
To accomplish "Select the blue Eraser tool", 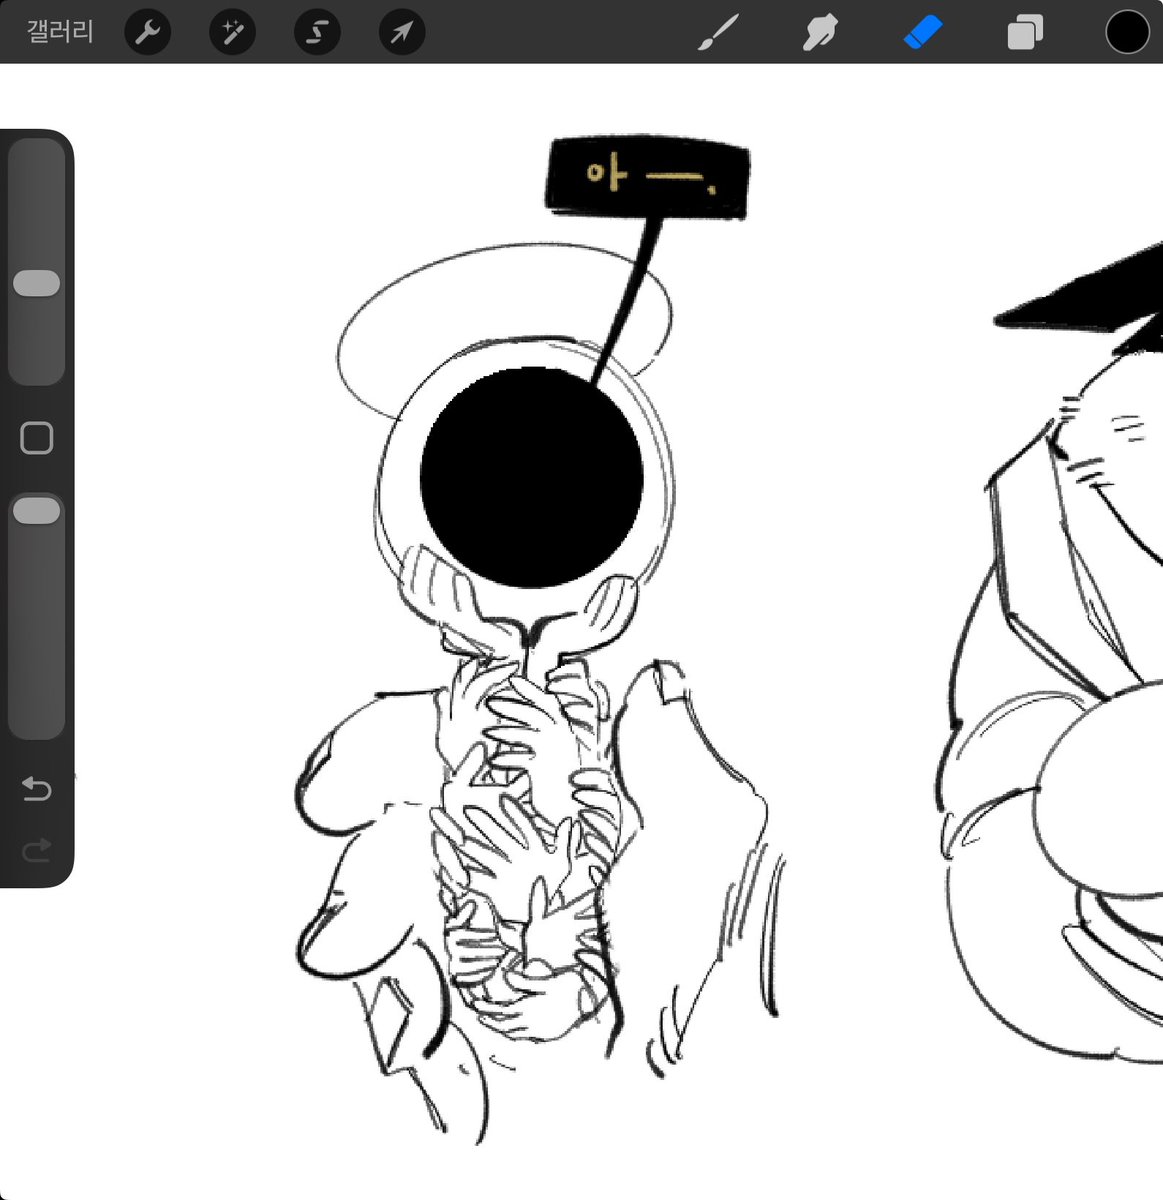I will pos(922,32).
